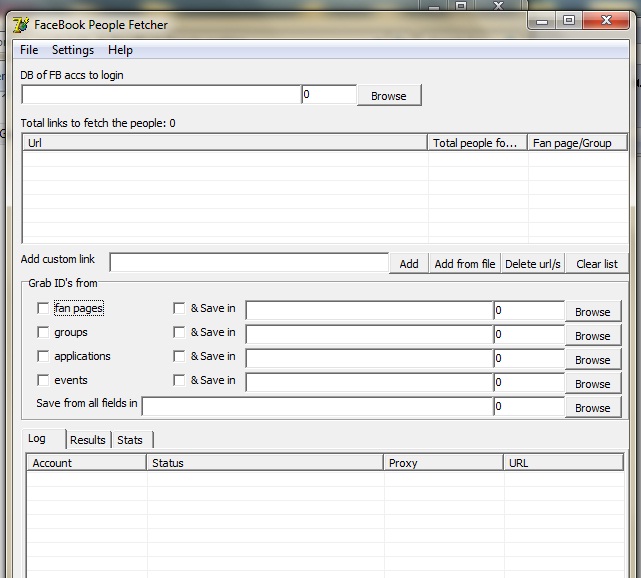Open the Help menu
The height and width of the screenshot is (578, 641).
[x=120, y=50]
